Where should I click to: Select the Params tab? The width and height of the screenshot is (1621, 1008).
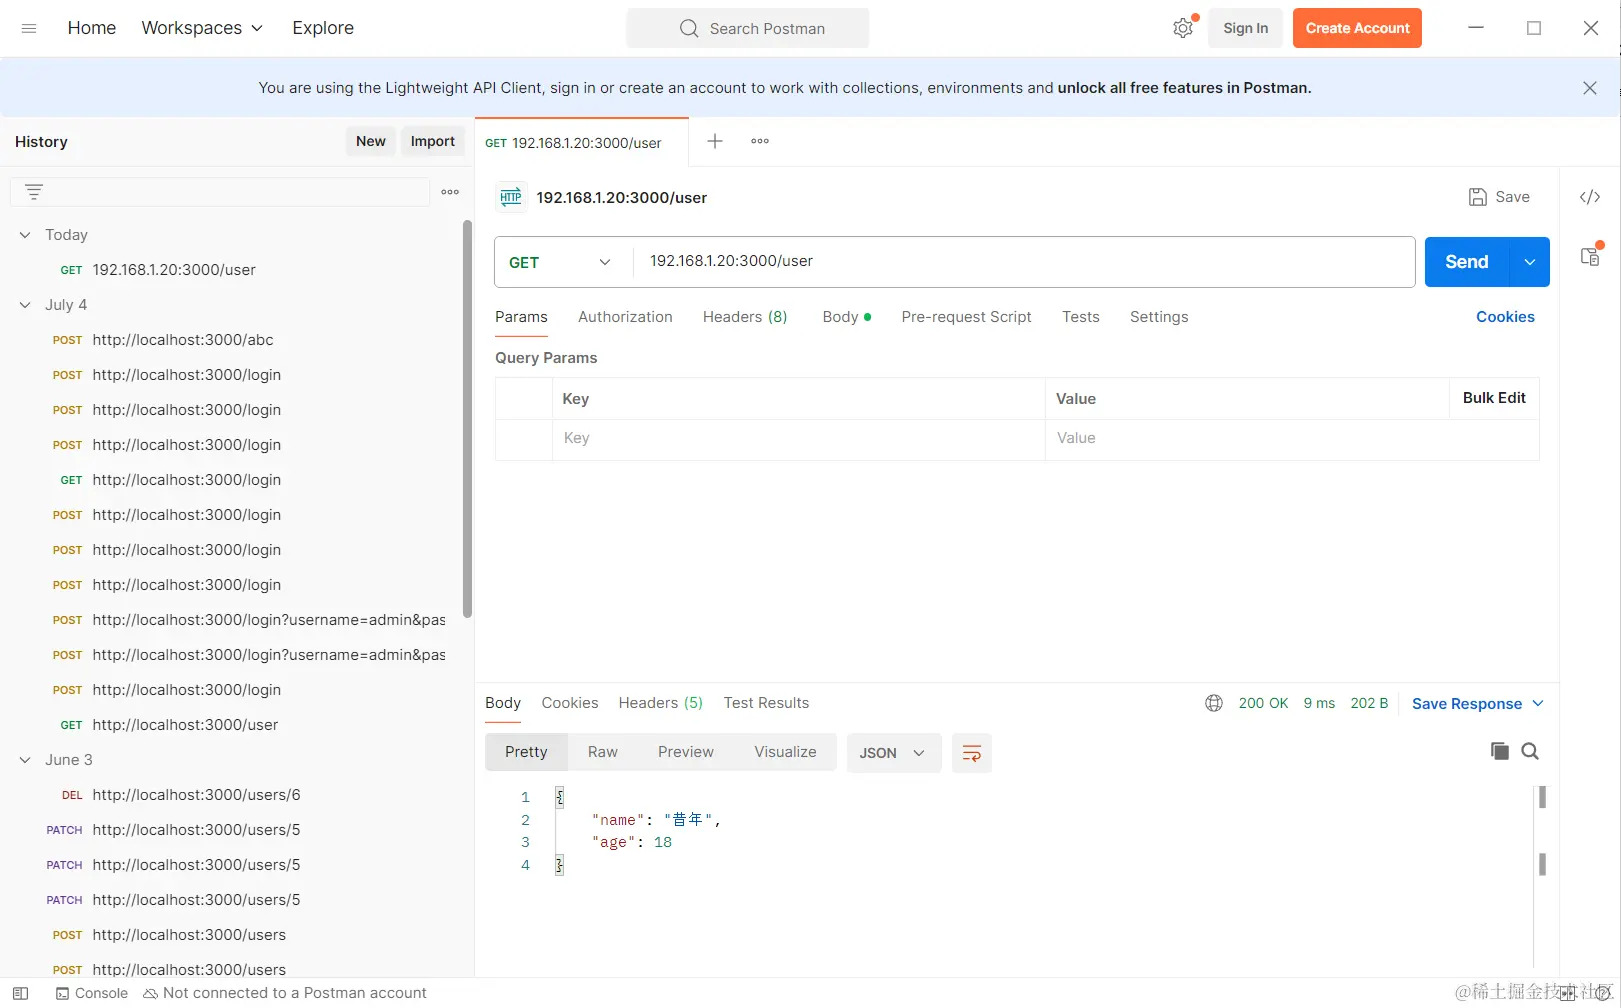(521, 317)
